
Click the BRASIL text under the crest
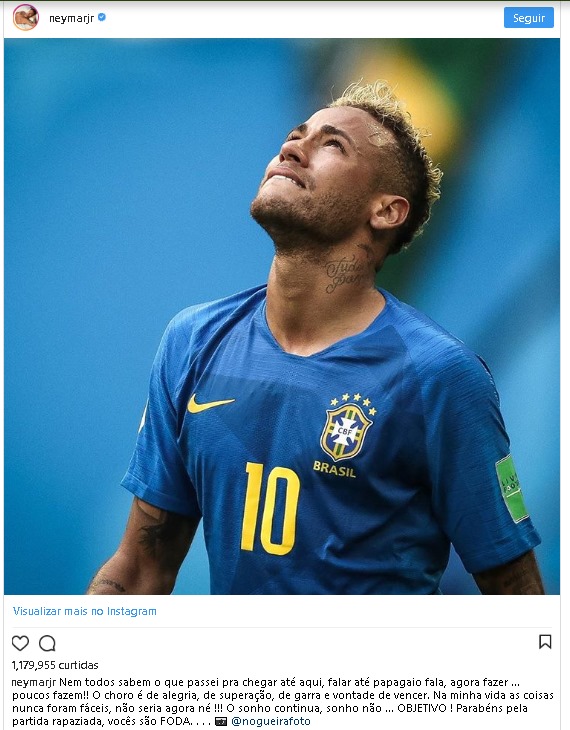point(334,469)
